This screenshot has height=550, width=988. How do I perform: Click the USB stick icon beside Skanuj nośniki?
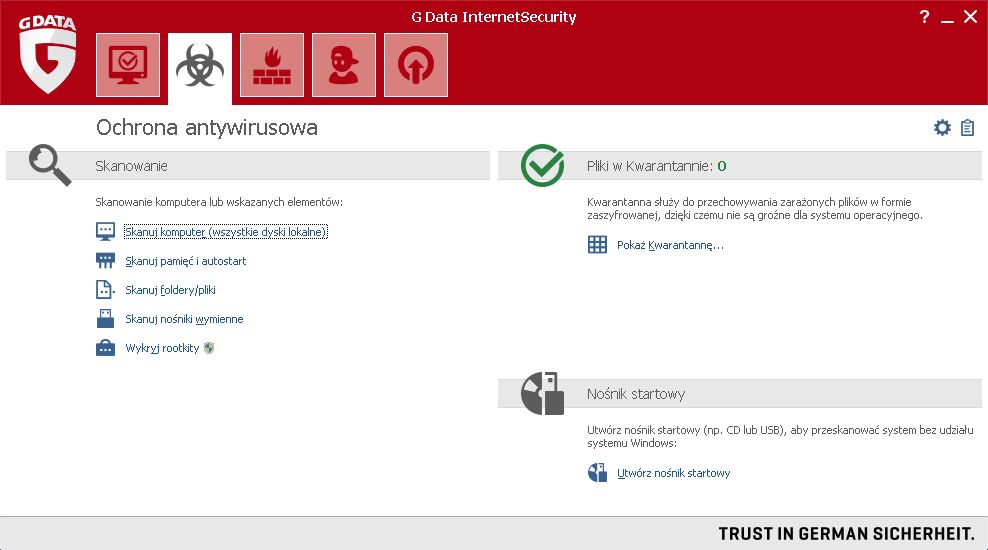[105, 318]
